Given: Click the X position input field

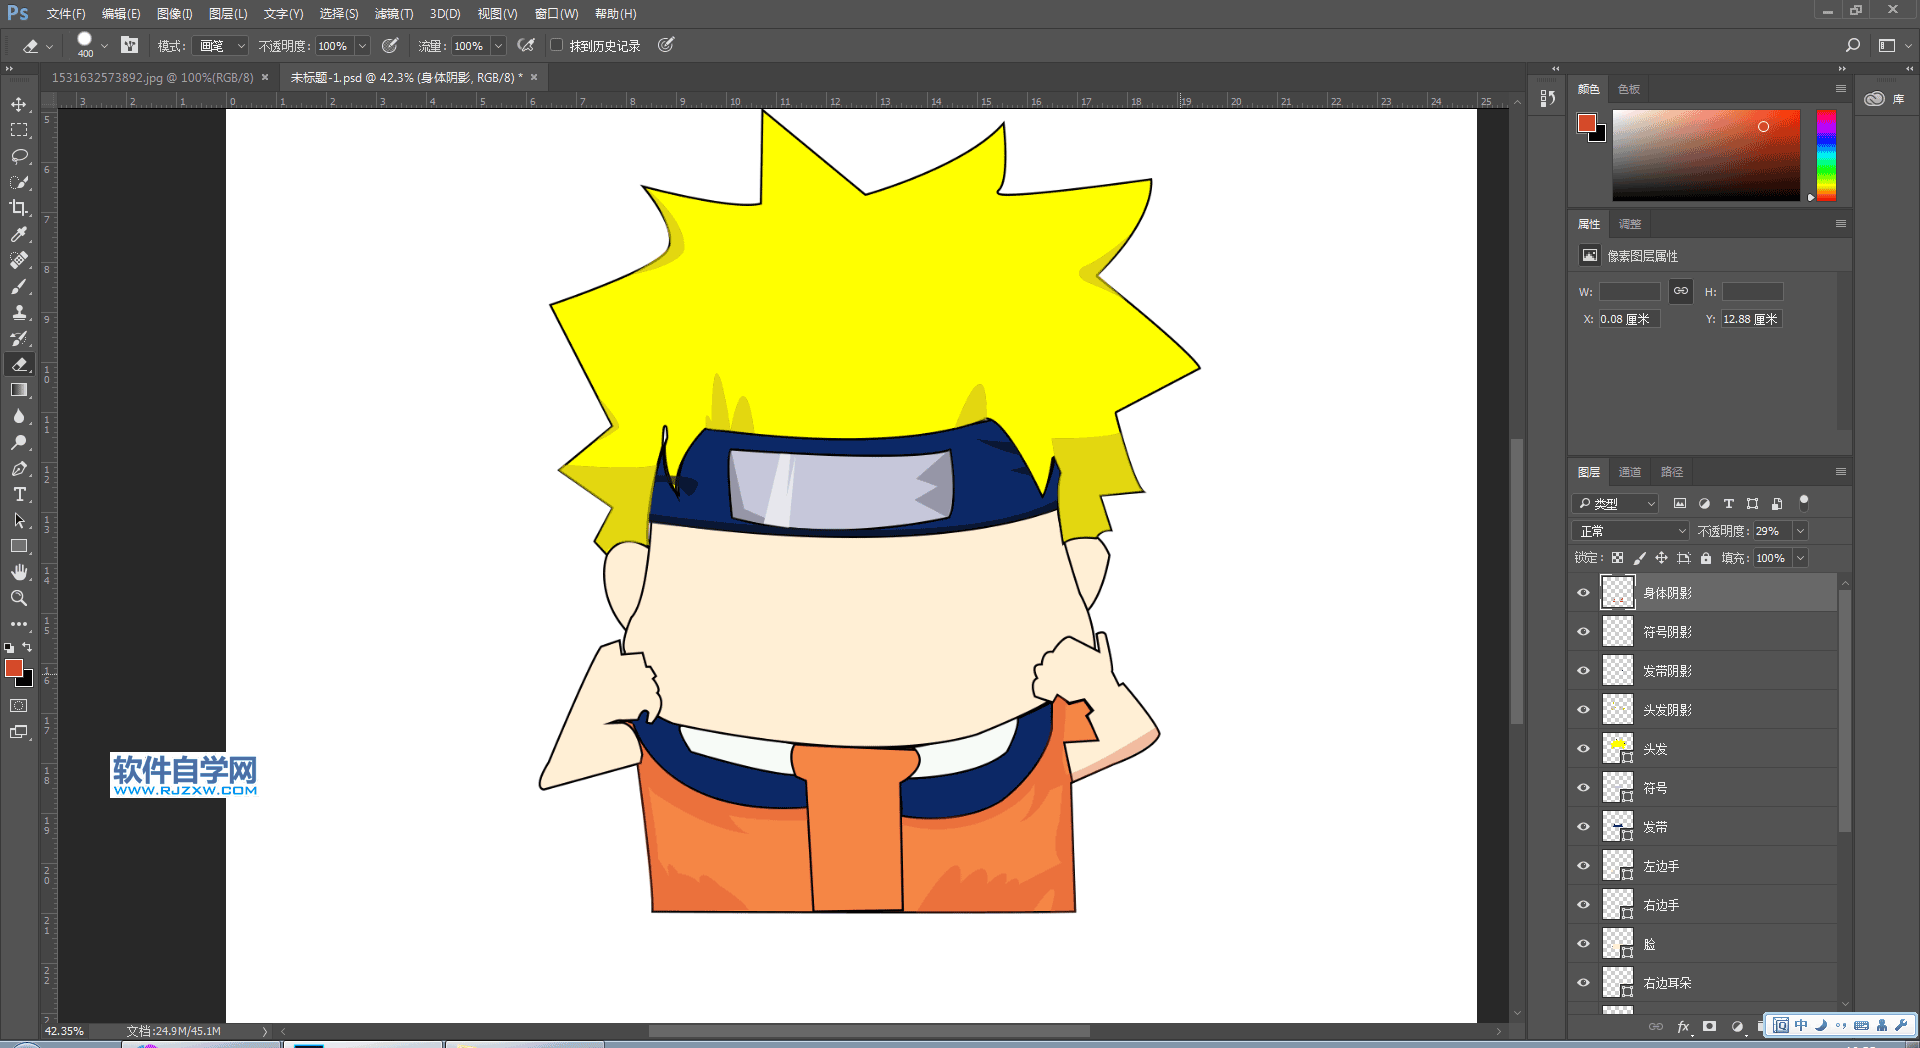Looking at the screenshot, I should point(1627,319).
